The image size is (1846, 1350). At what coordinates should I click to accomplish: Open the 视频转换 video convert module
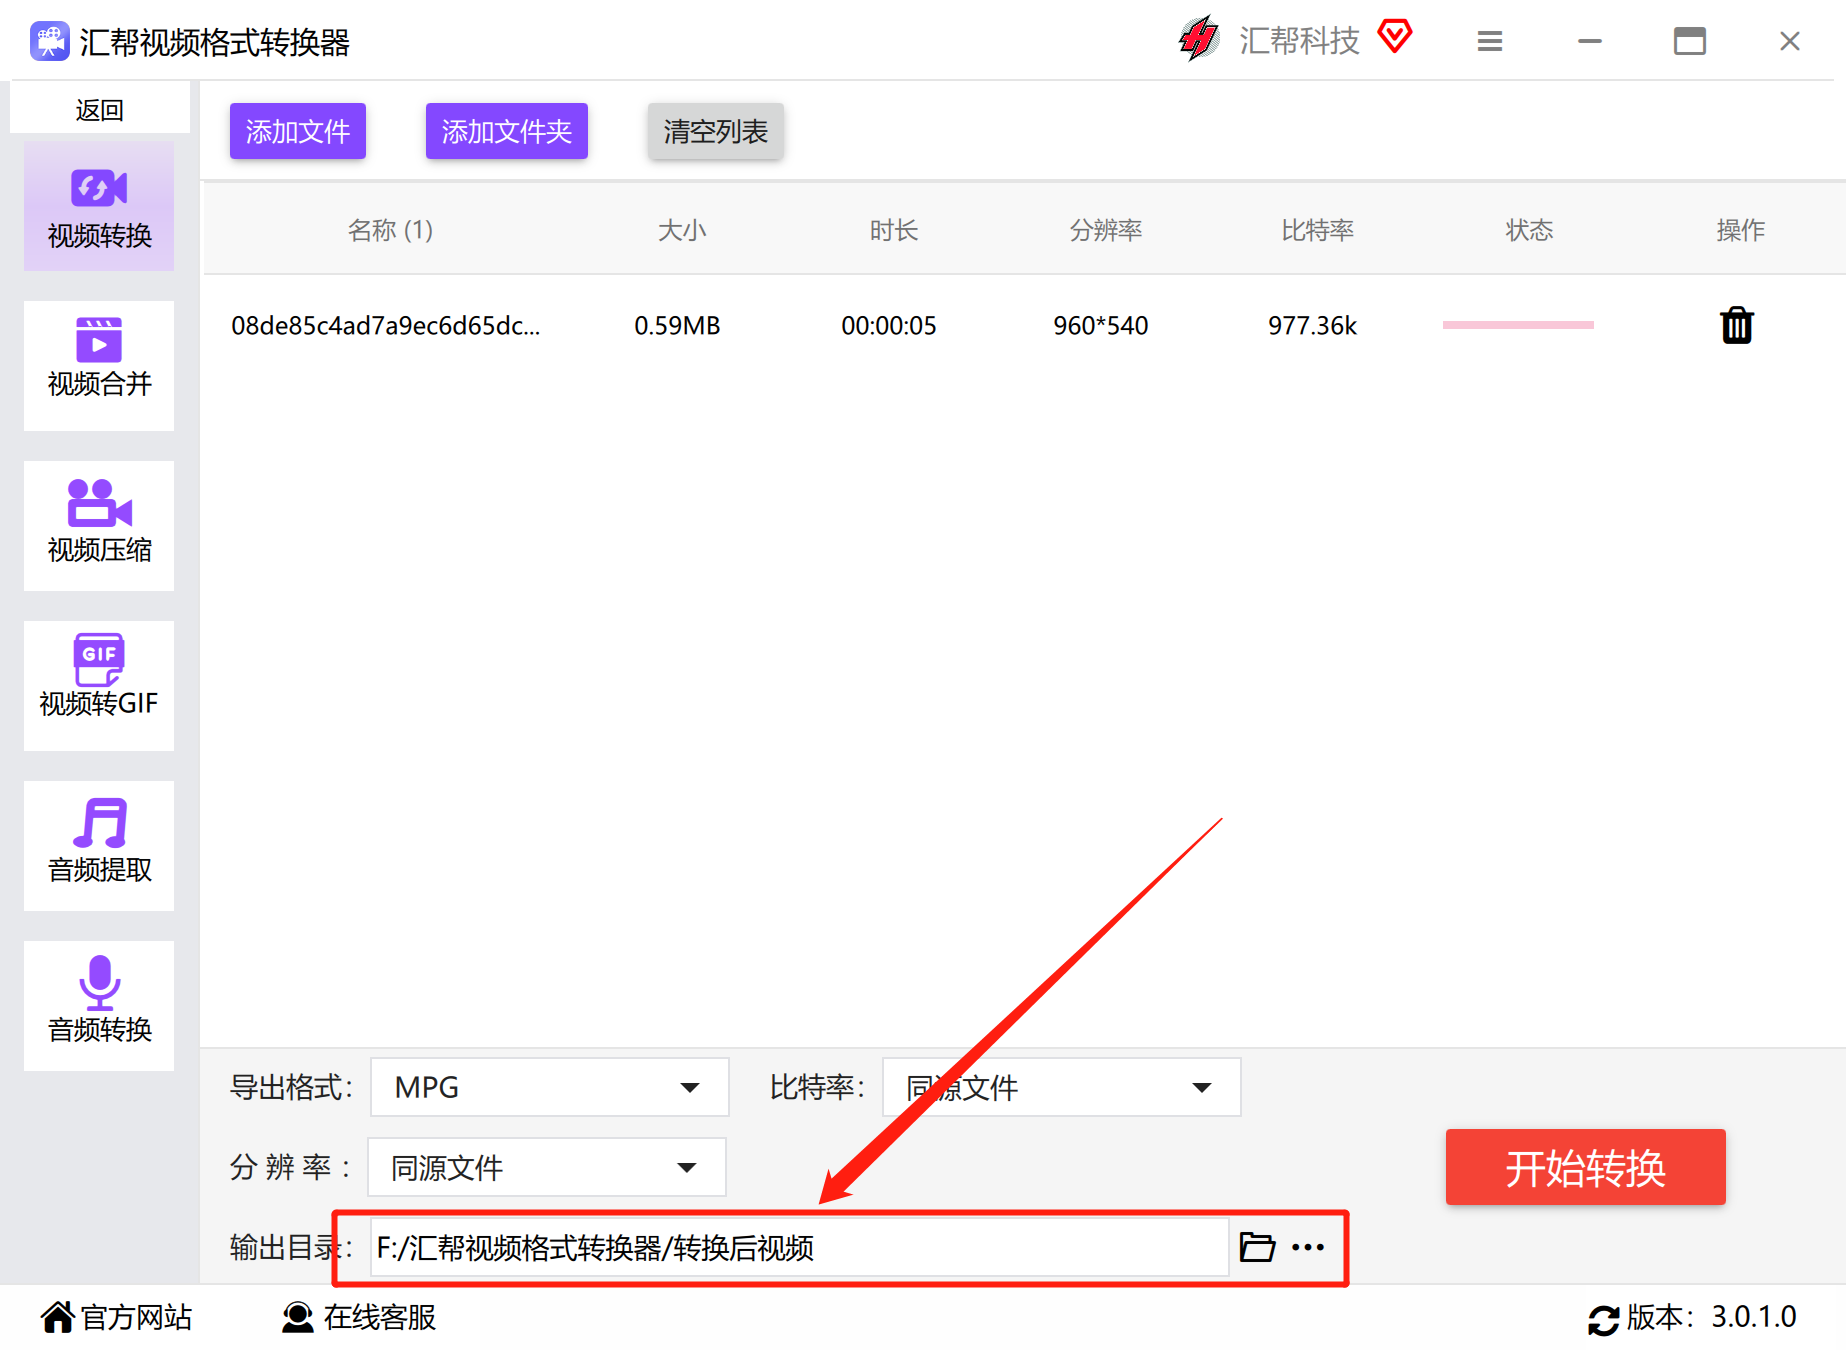(99, 206)
